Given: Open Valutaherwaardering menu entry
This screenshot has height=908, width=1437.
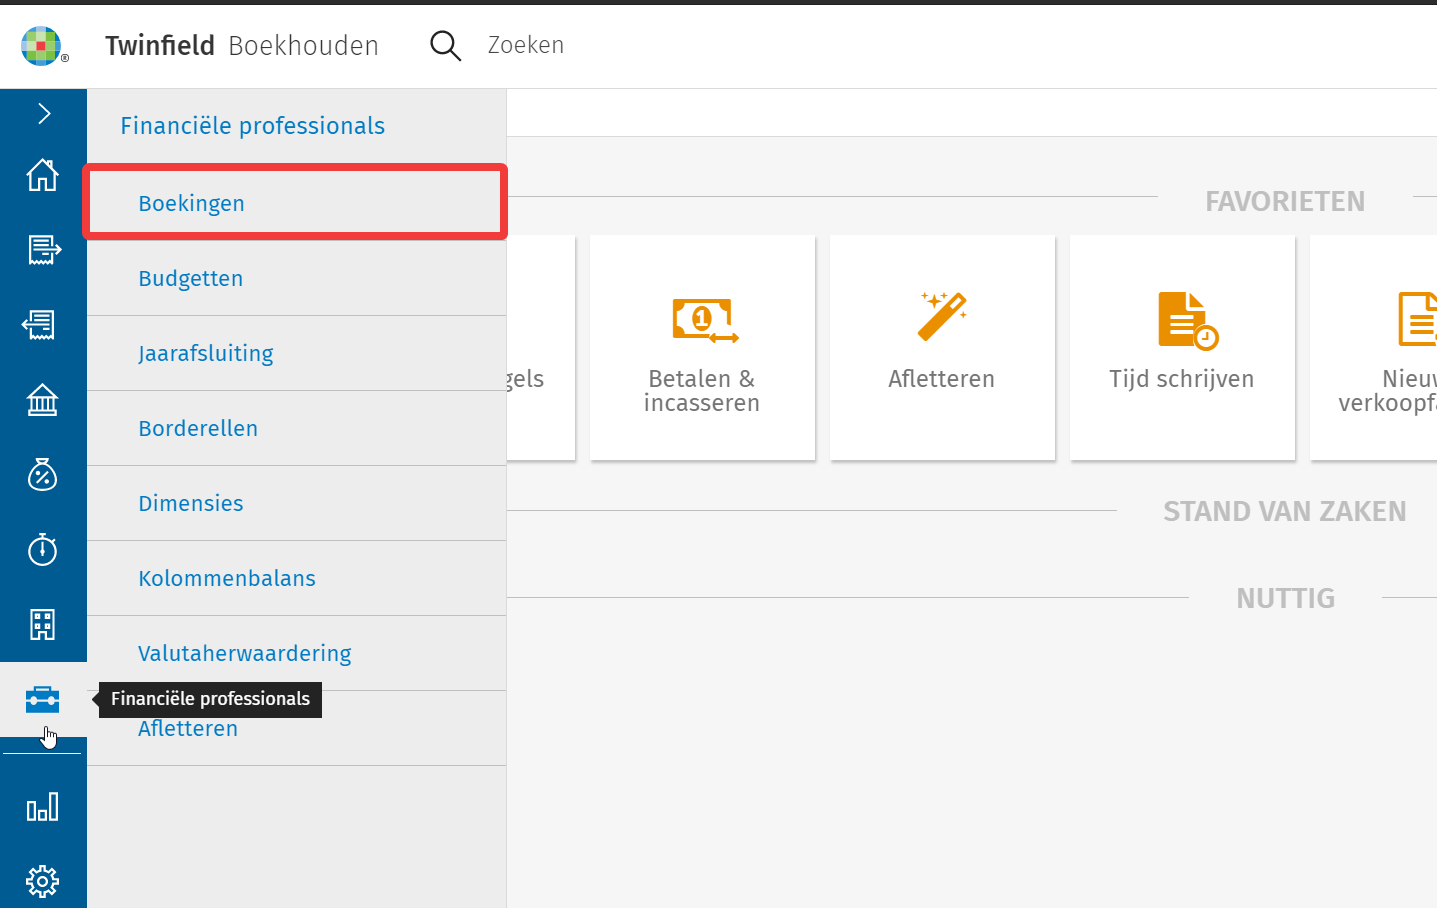Looking at the screenshot, I should [244, 653].
